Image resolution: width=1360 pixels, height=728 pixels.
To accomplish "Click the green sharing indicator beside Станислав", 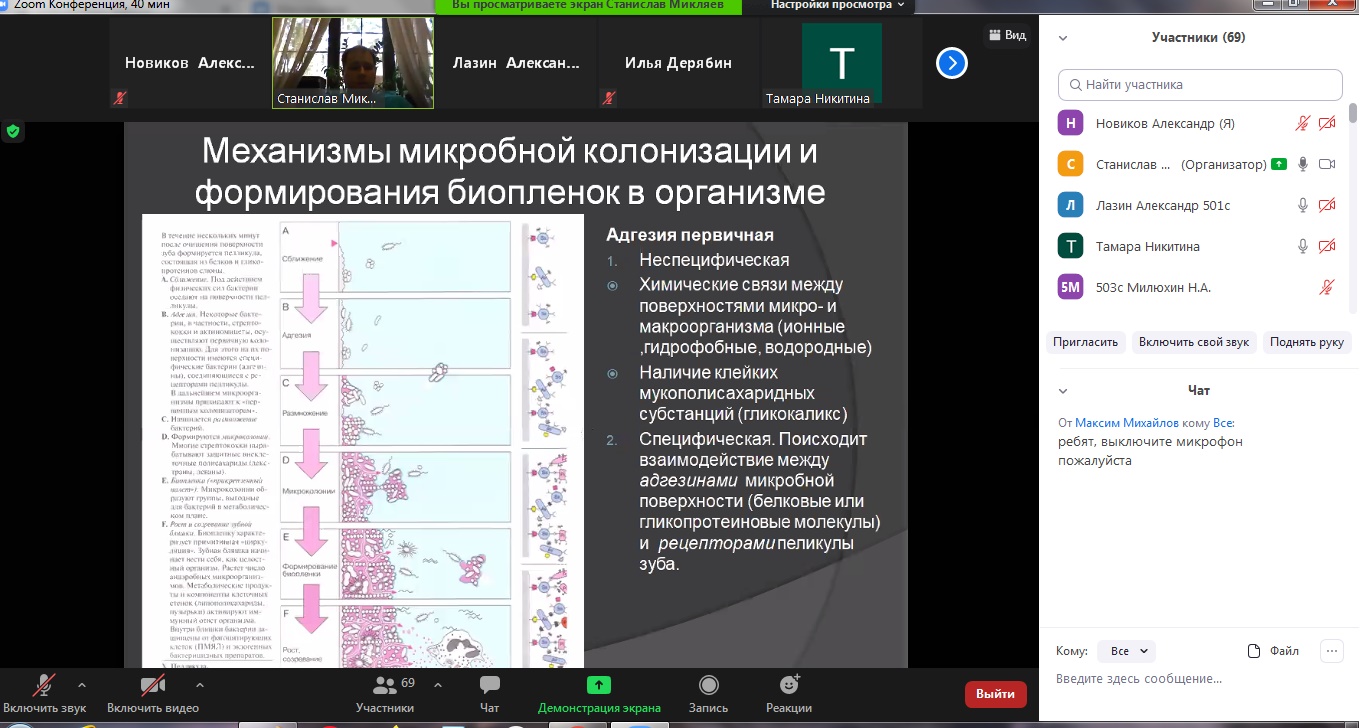I will click(1278, 164).
